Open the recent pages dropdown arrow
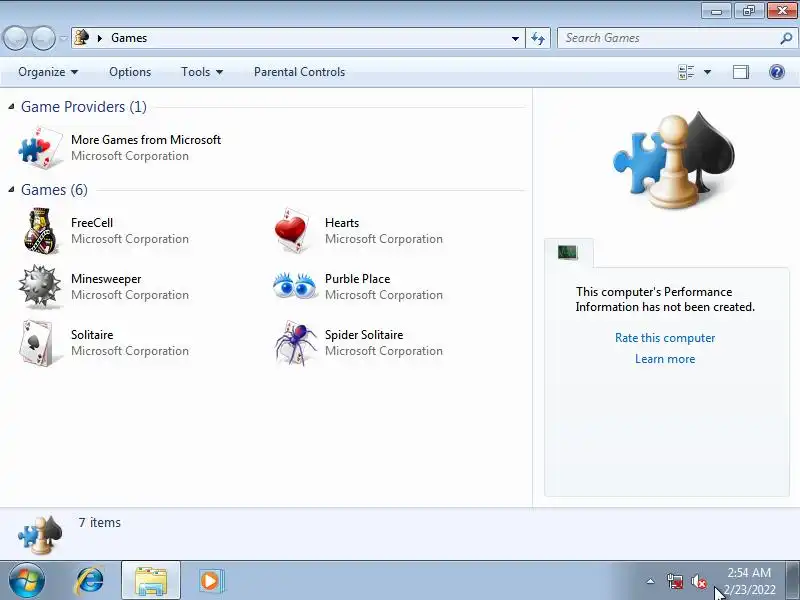800x600 pixels. point(63,38)
